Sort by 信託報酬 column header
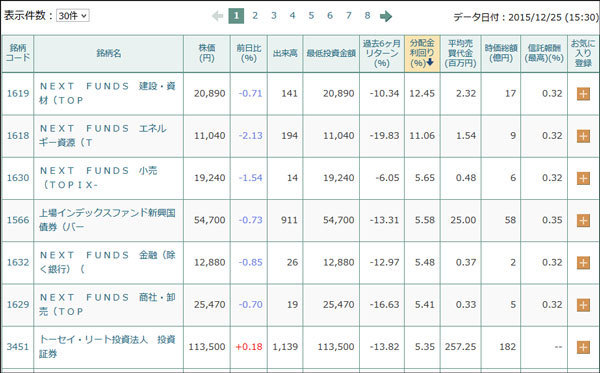Screen dimensions: 600x373 (544, 53)
